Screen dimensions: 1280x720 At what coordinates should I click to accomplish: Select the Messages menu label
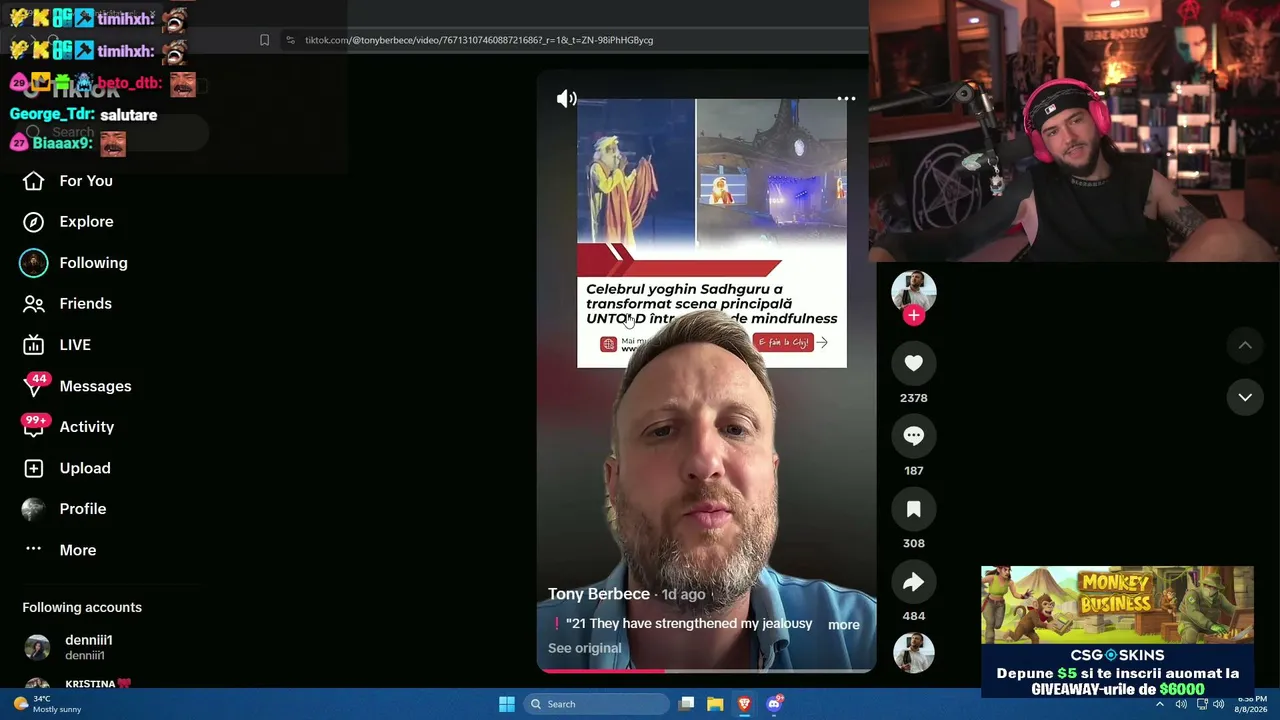coord(95,386)
